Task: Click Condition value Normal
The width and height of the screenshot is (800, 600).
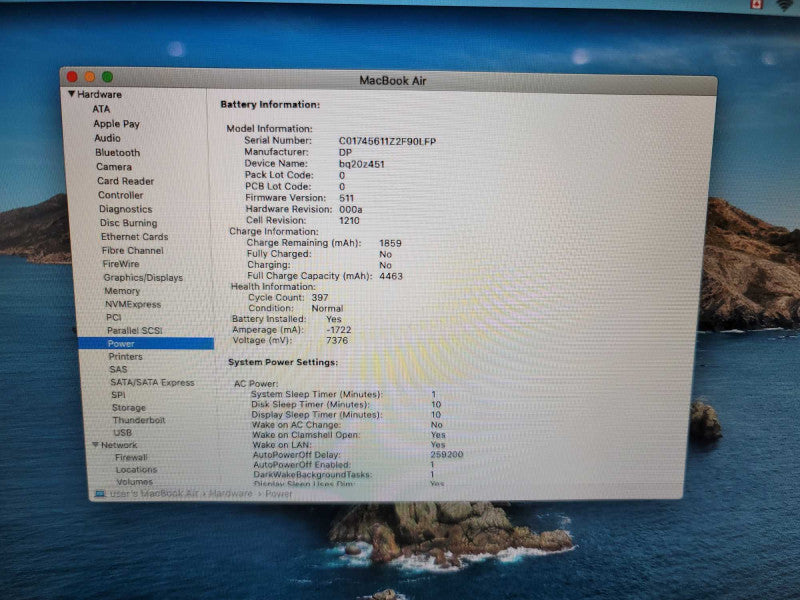Action: (x=327, y=308)
